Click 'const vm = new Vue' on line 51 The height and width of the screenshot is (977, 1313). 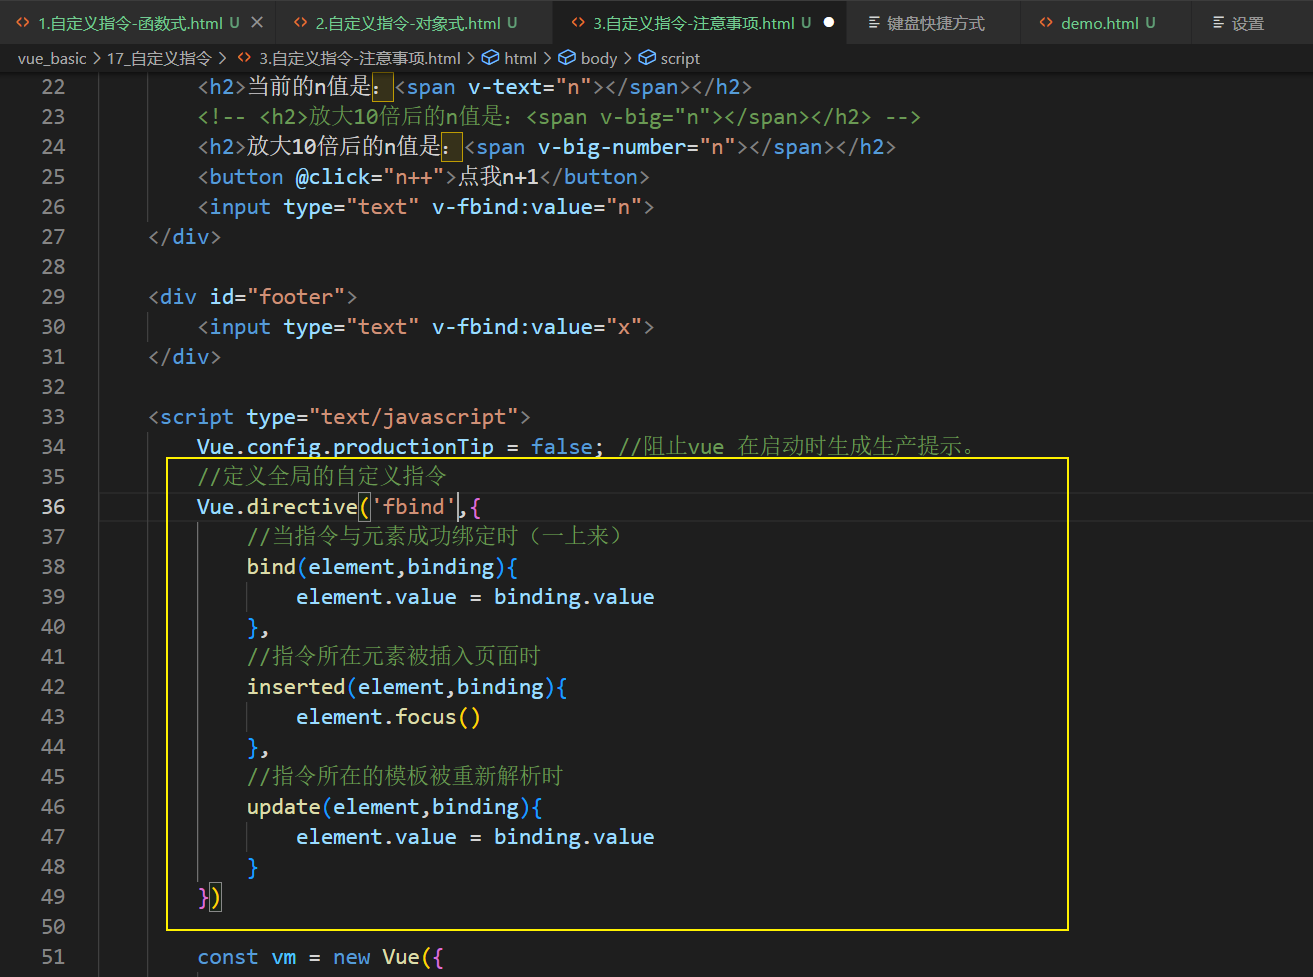308,957
